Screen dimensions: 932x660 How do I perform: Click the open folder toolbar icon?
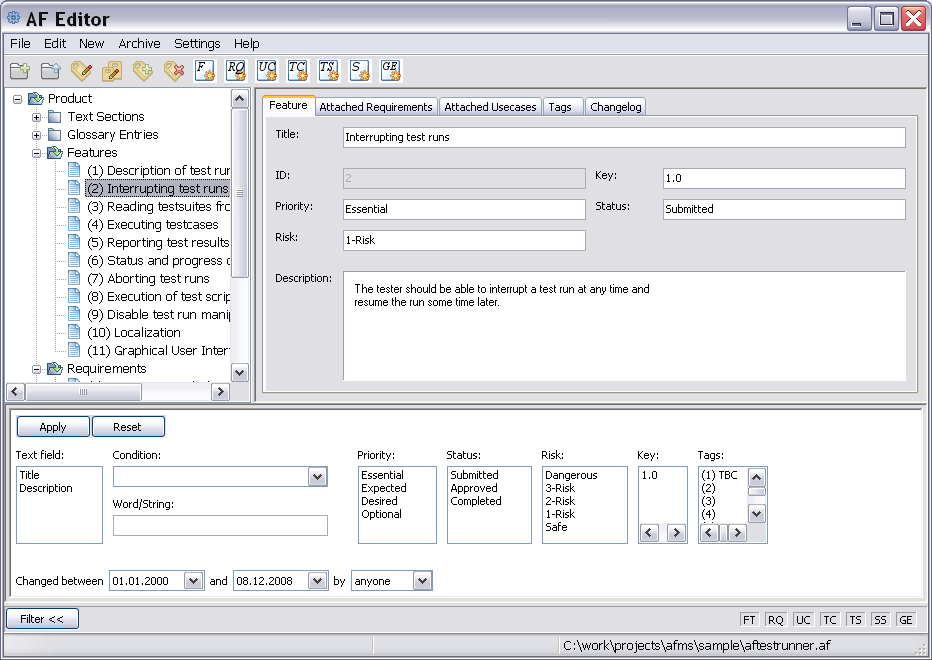(51, 70)
